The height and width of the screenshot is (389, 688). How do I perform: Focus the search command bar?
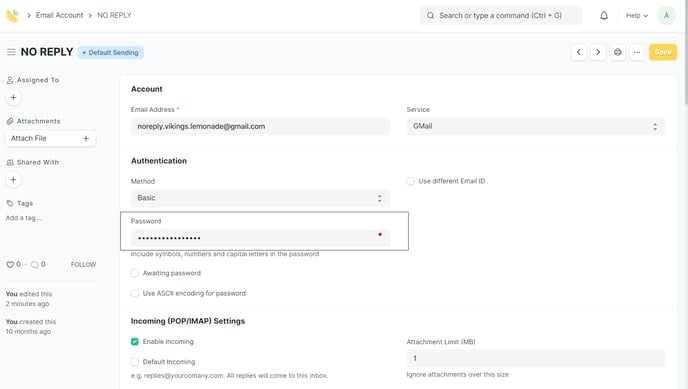(501, 16)
